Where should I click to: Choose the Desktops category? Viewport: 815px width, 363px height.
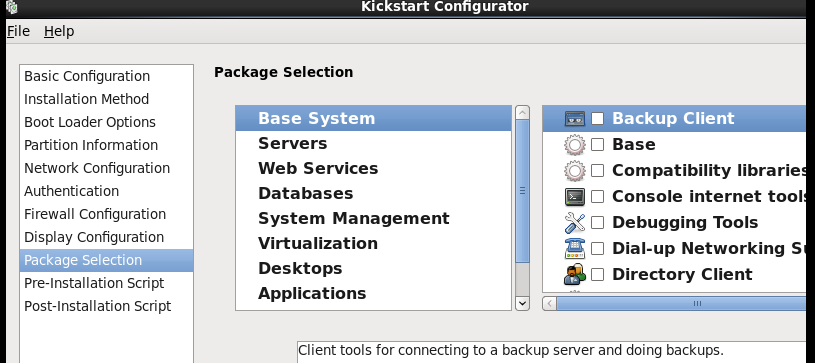[x=373, y=268]
